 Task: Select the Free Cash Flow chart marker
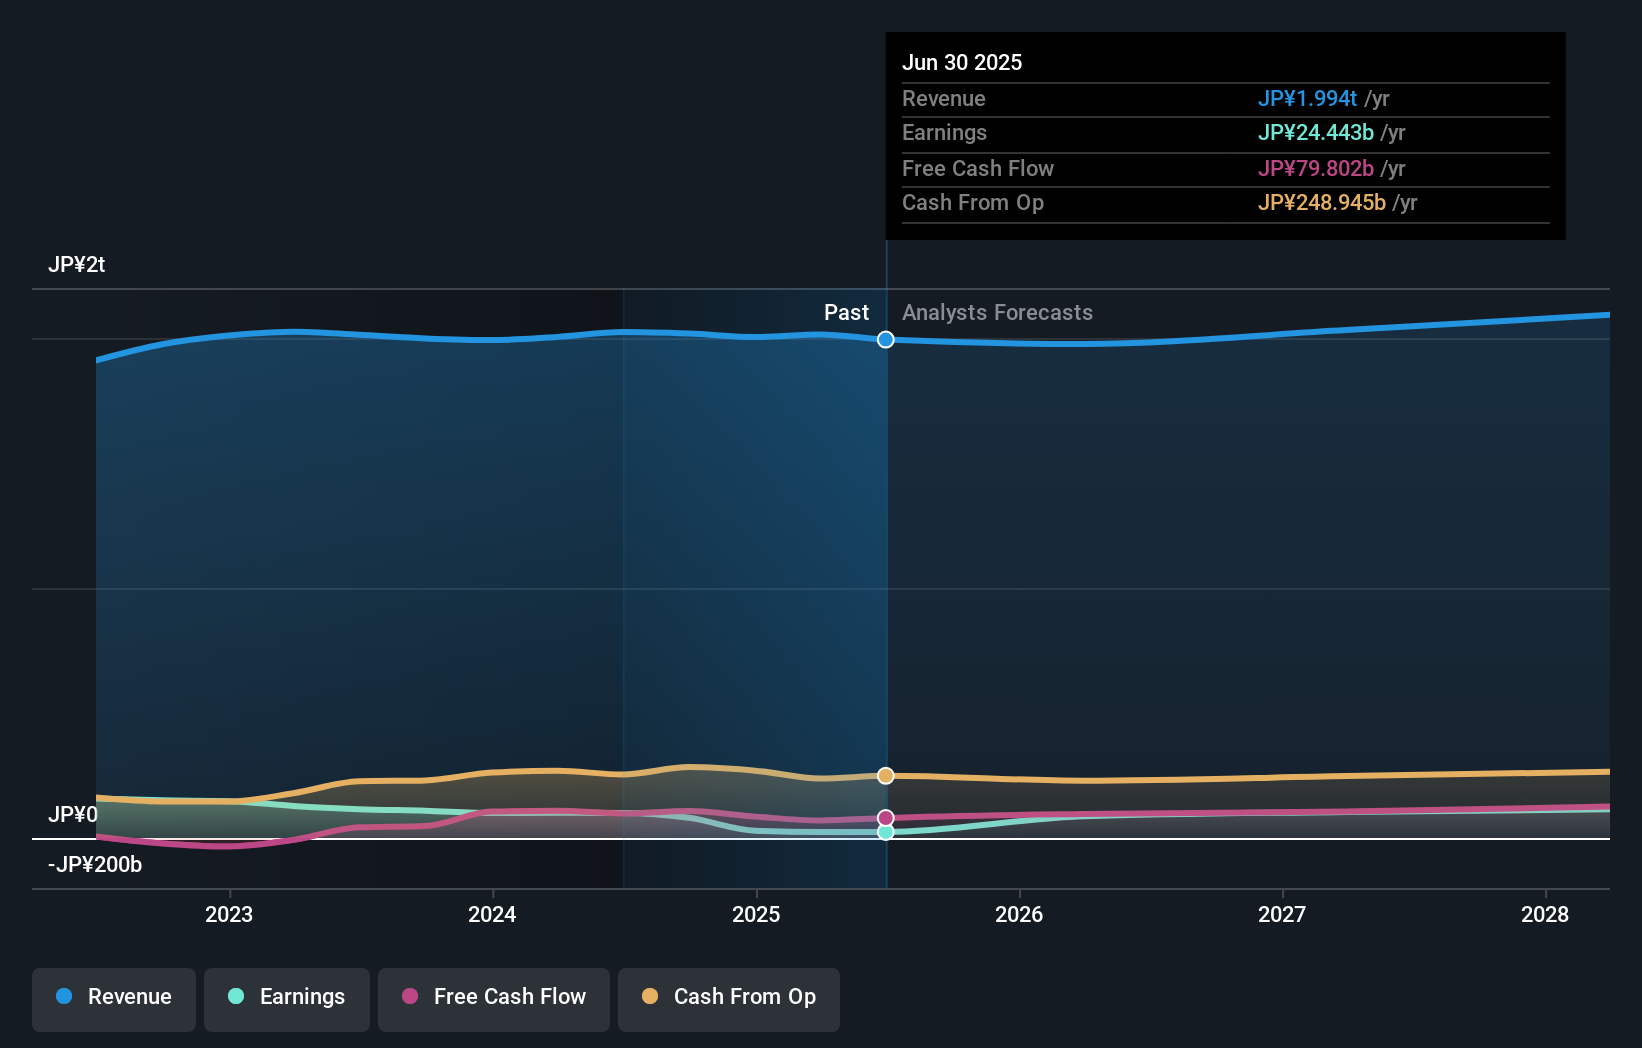click(x=885, y=816)
